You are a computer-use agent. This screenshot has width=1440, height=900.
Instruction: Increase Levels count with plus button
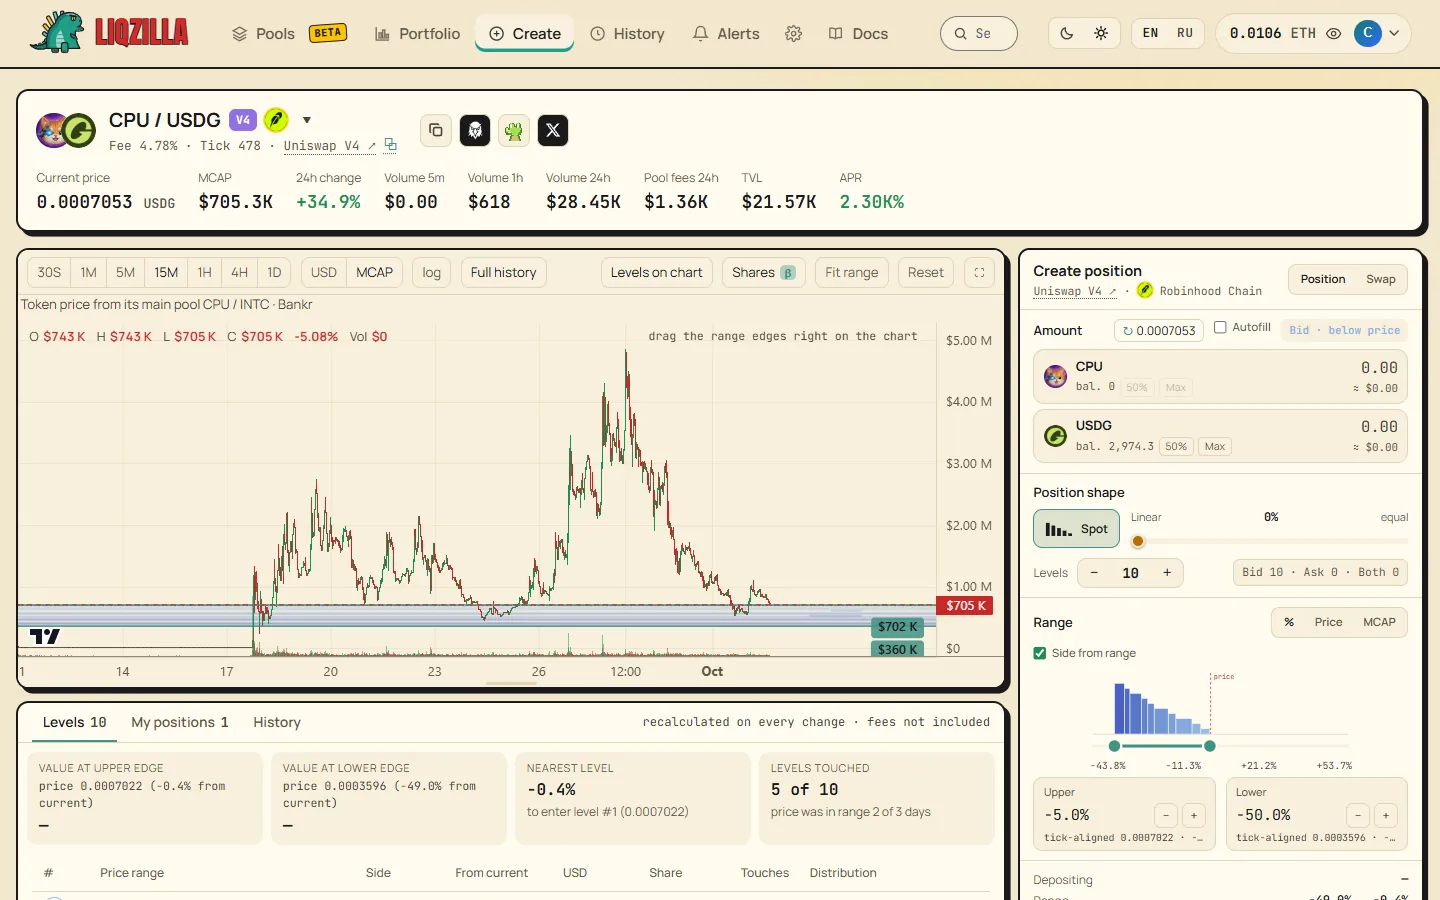pyautogui.click(x=1167, y=573)
